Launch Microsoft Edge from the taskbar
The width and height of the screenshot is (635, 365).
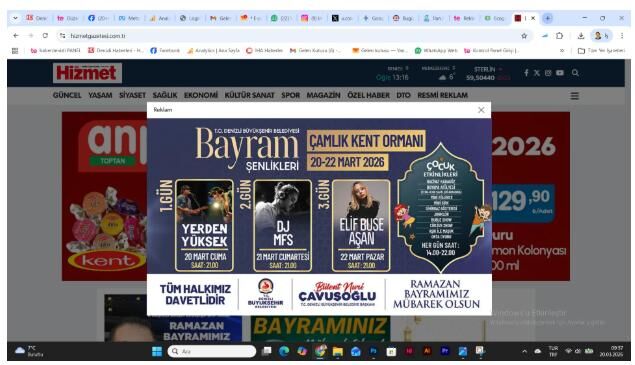[x=284, y=351]
